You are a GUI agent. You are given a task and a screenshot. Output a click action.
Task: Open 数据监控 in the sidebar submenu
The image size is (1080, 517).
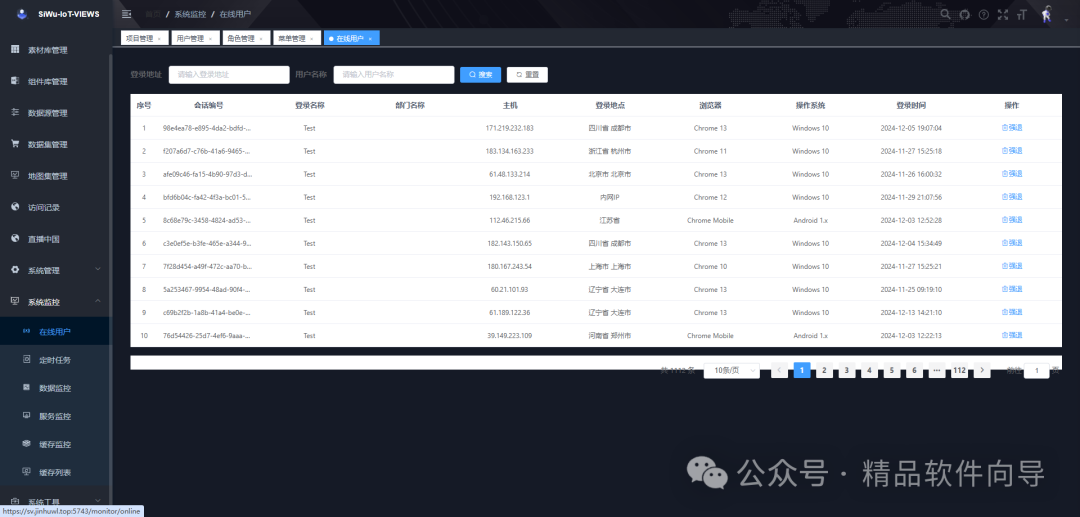tap(55, 388)
